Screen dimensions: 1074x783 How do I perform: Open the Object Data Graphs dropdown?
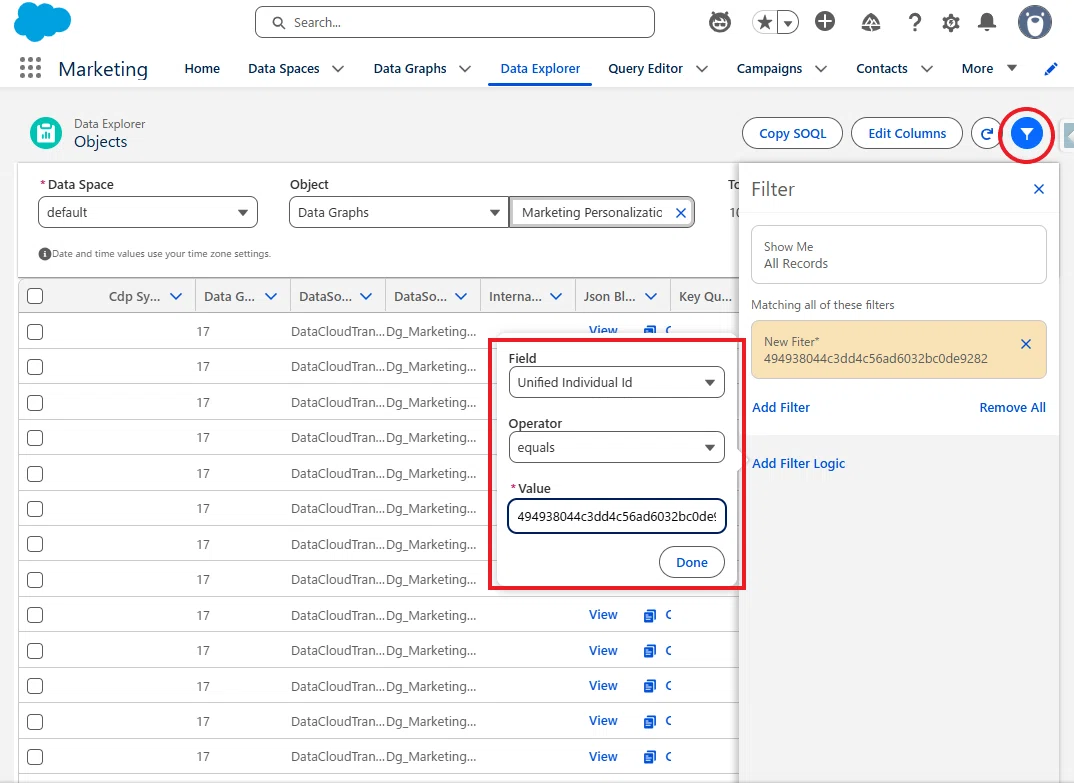[399, 212]
